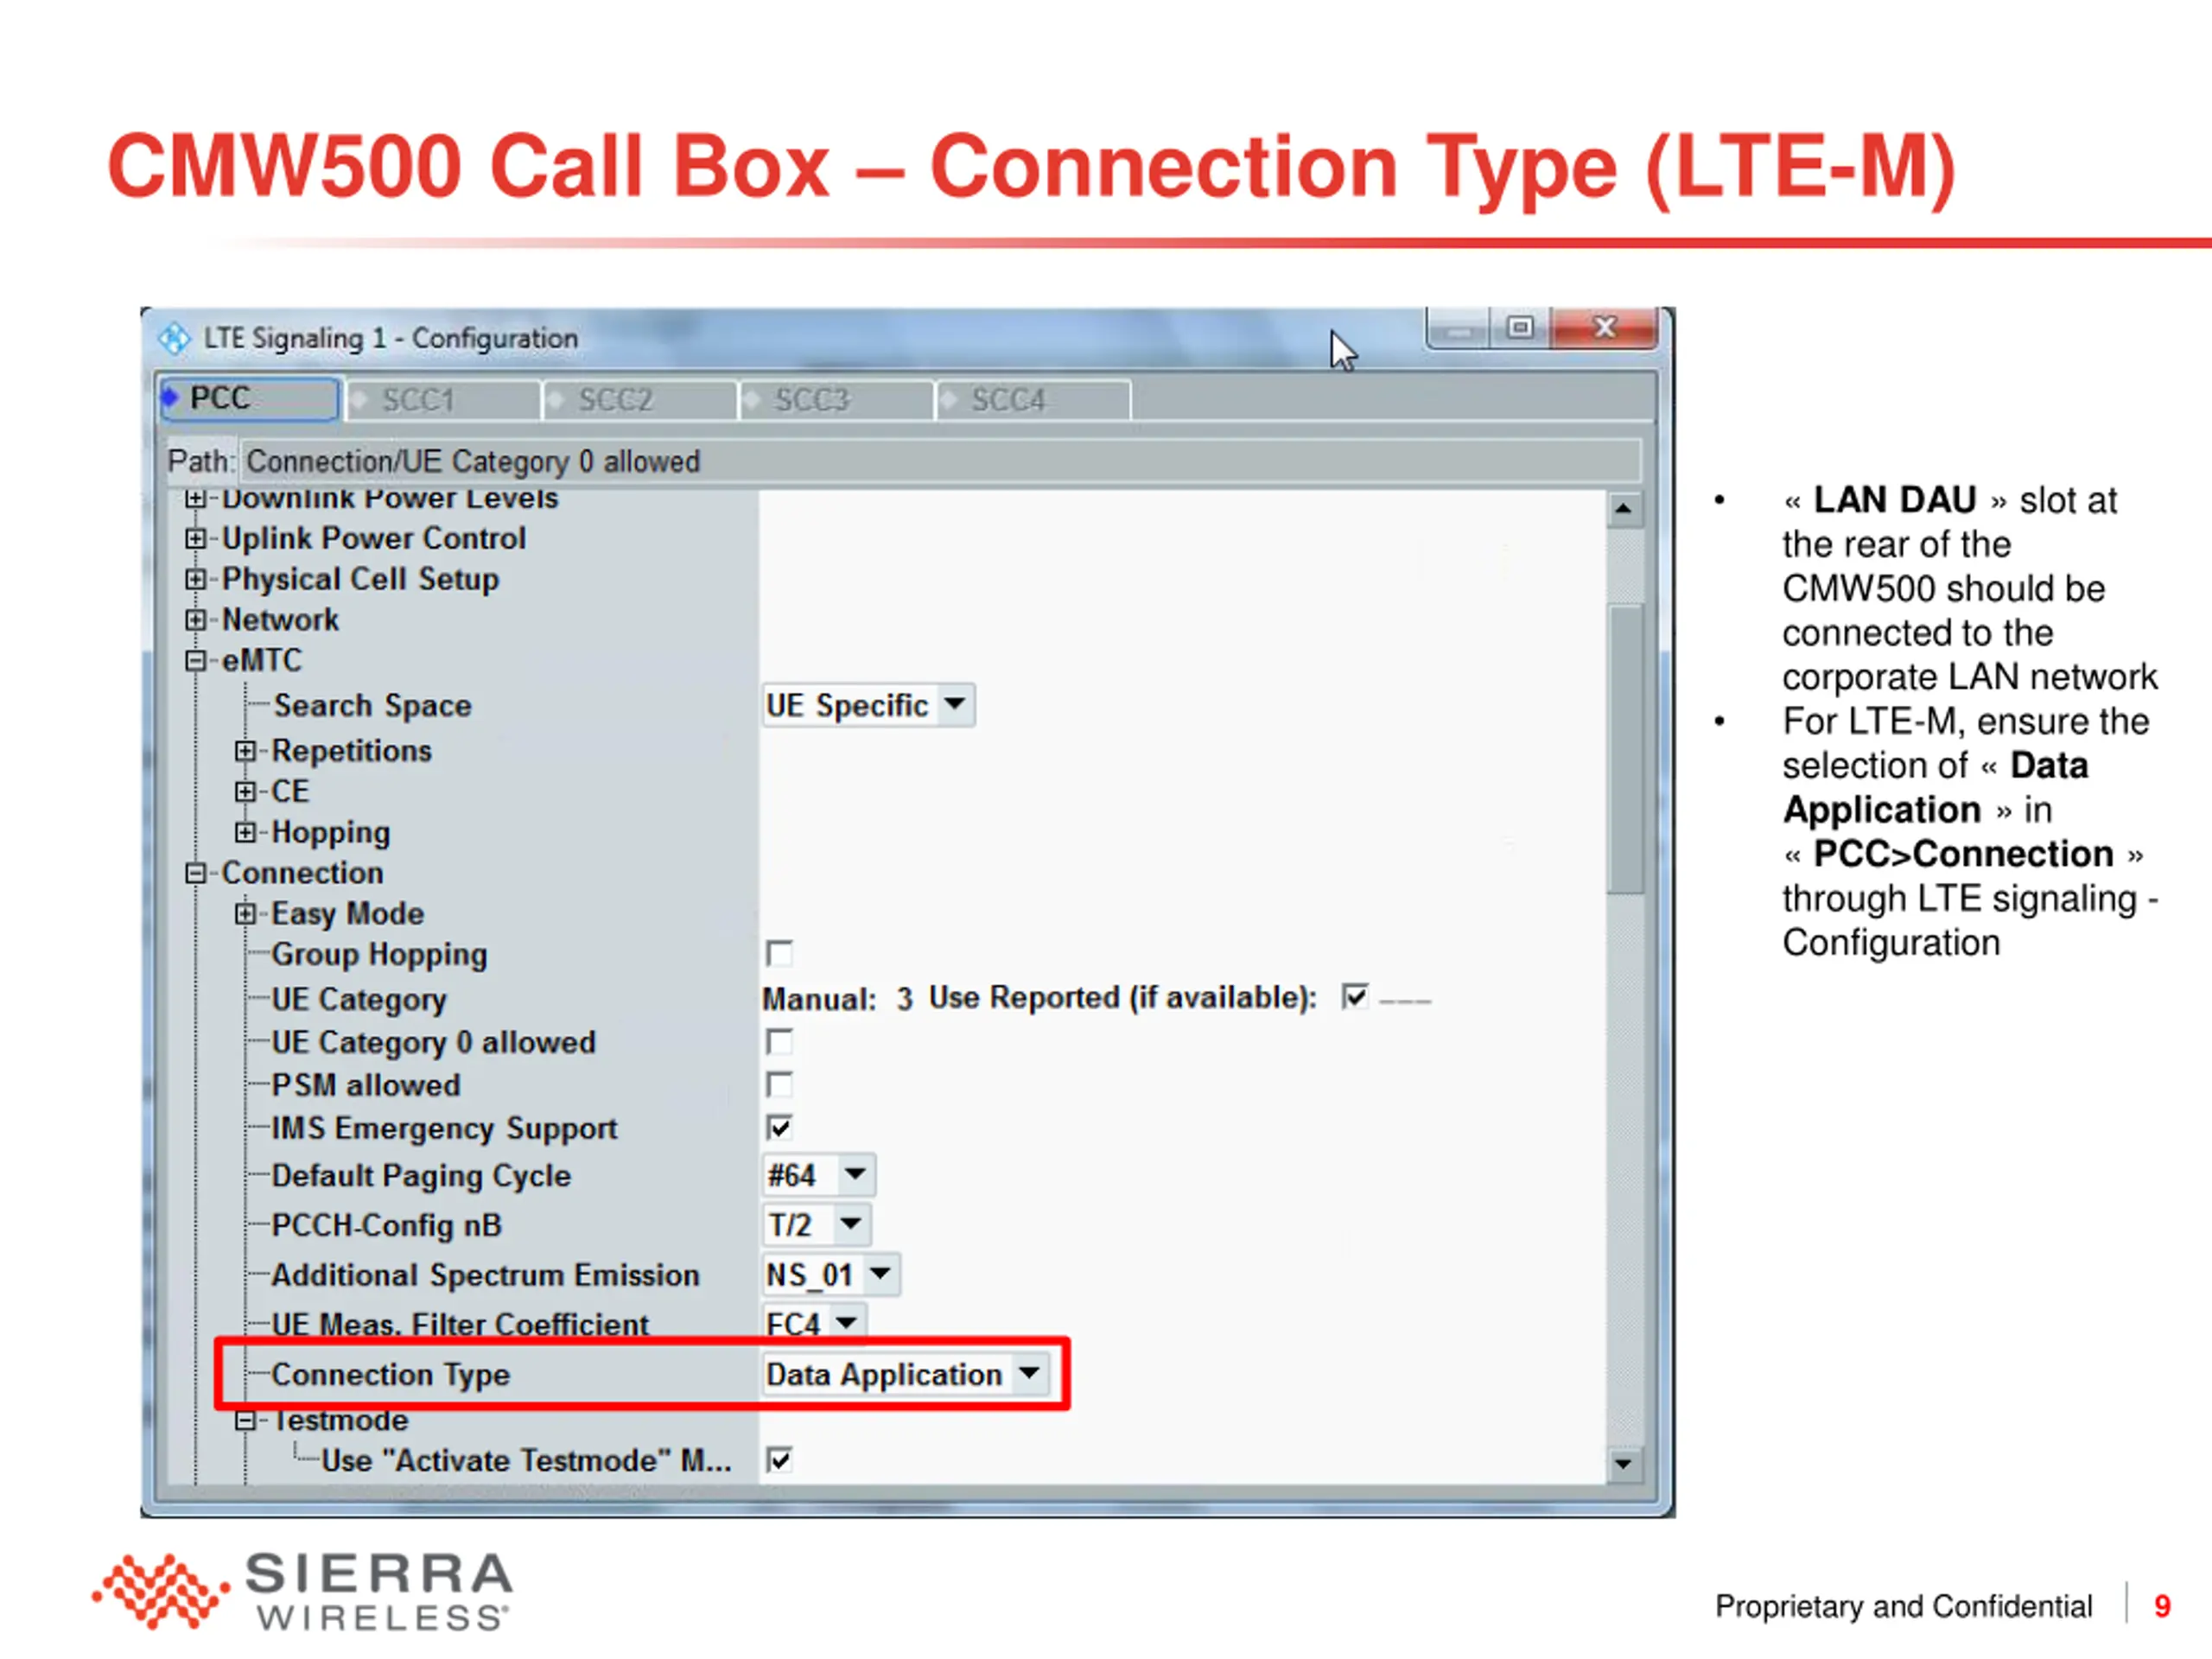
Task: Collapse the eMTC node
Action: (x=195, y=661)
